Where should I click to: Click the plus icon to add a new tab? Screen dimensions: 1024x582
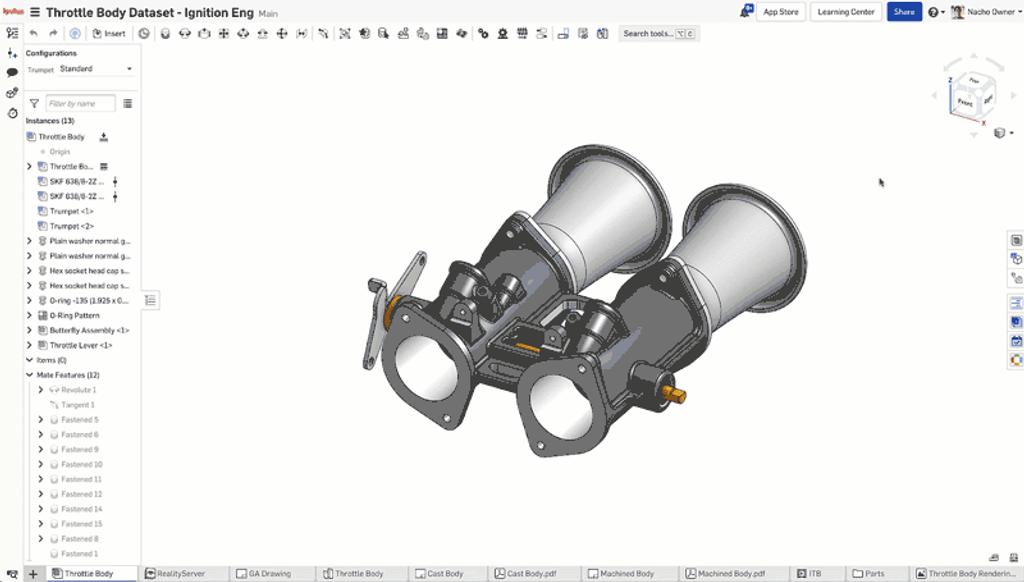click(33, 573)
